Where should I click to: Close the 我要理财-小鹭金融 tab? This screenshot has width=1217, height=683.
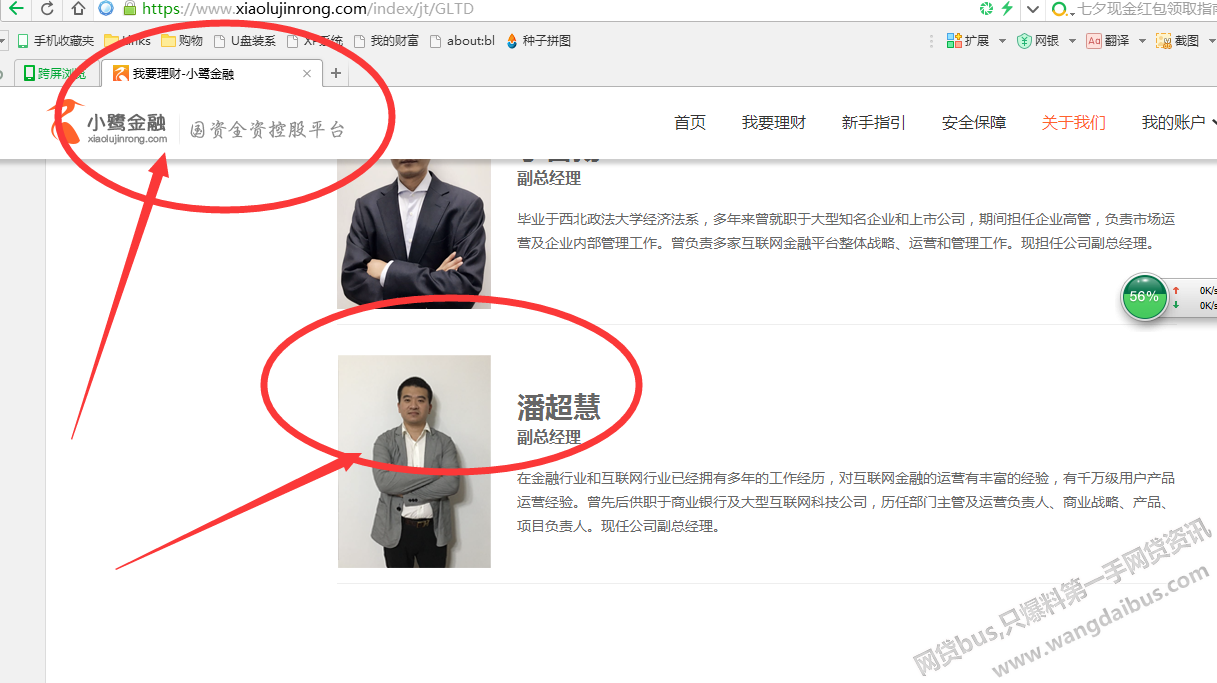[x=307, y=73]
